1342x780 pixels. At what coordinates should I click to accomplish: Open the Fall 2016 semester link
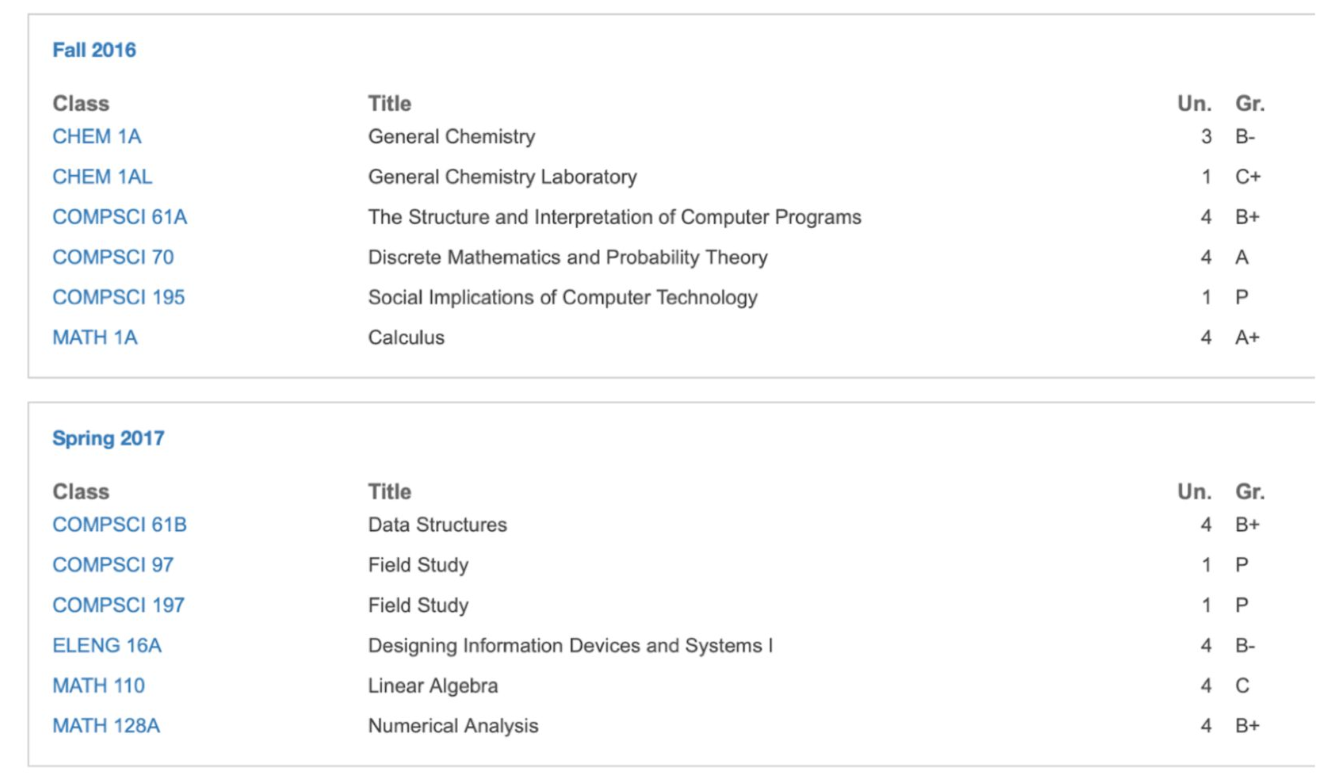[94, 50]
